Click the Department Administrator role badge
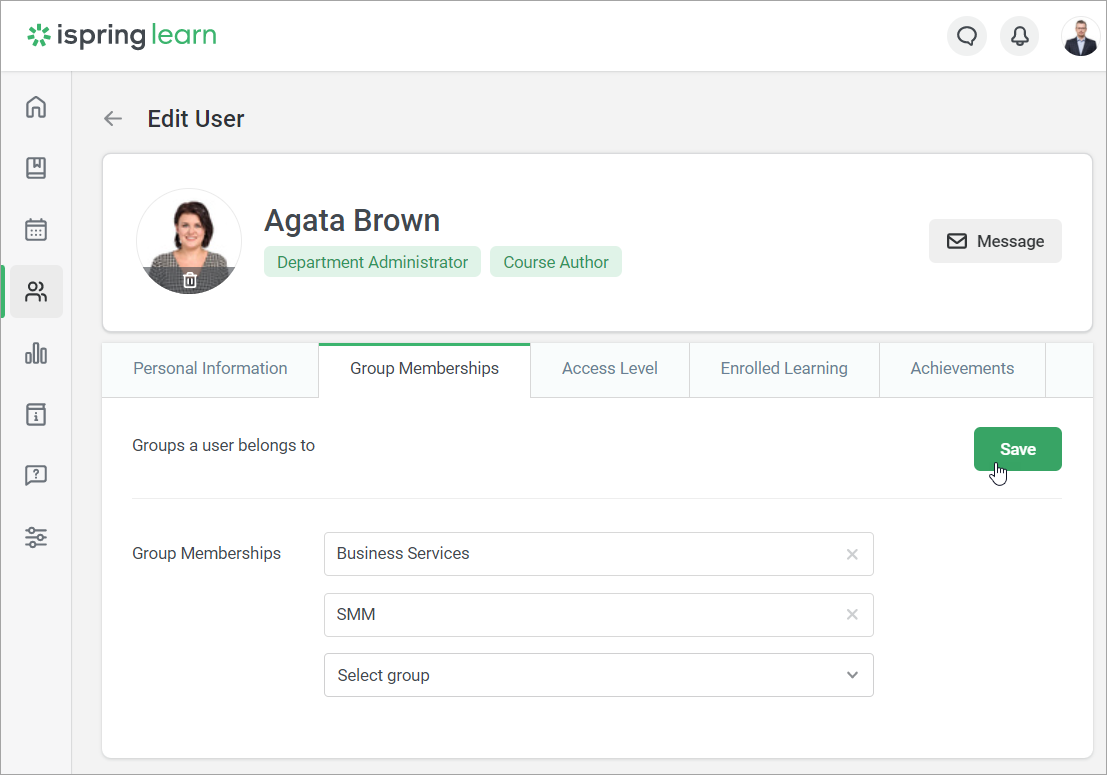Image resolution: width=1107 pixels, height=775 pixels. [372, 262]
